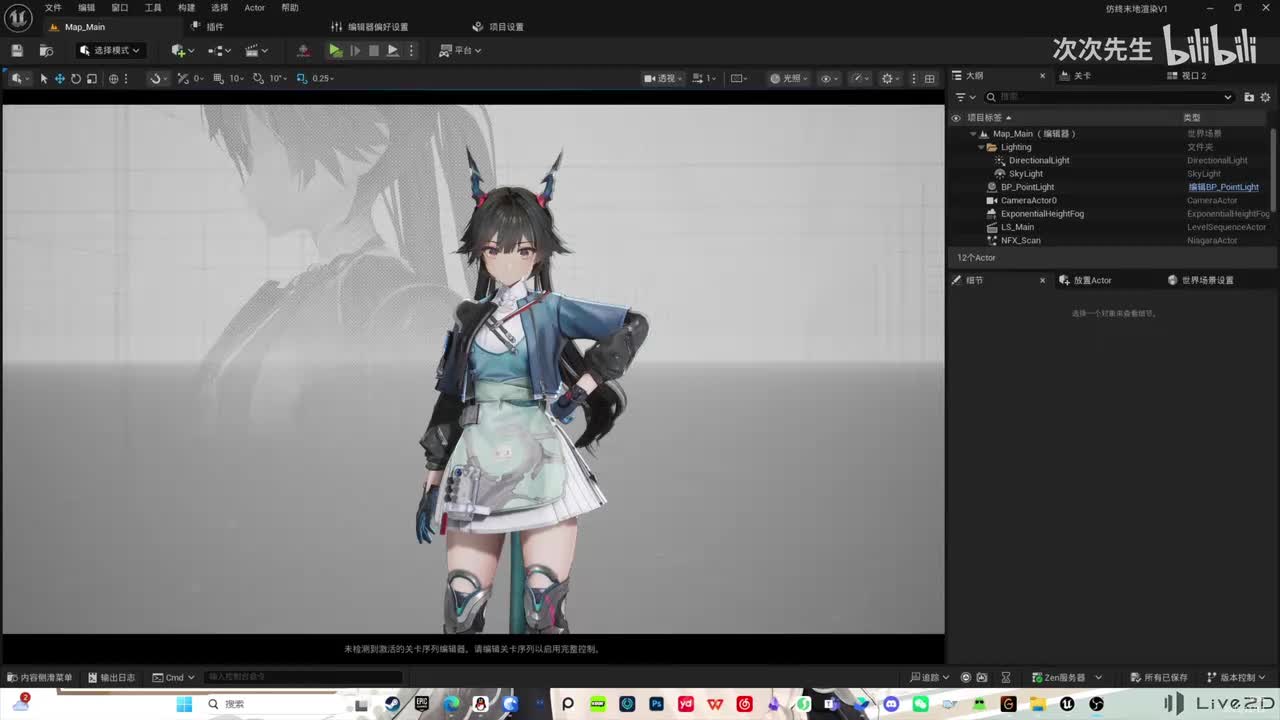The width and height of the screenshot is (1280, 720).
Task: Switch to the 关卡 levels tab
Action: (x=1075, y=76)
